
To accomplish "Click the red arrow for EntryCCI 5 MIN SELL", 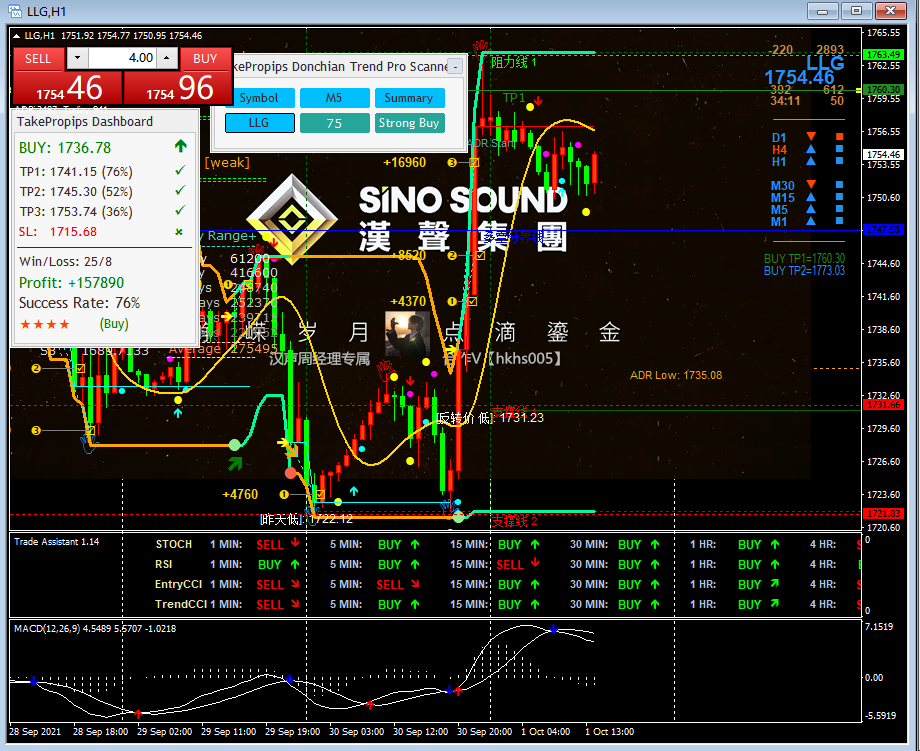I will (x=415, y=584).
